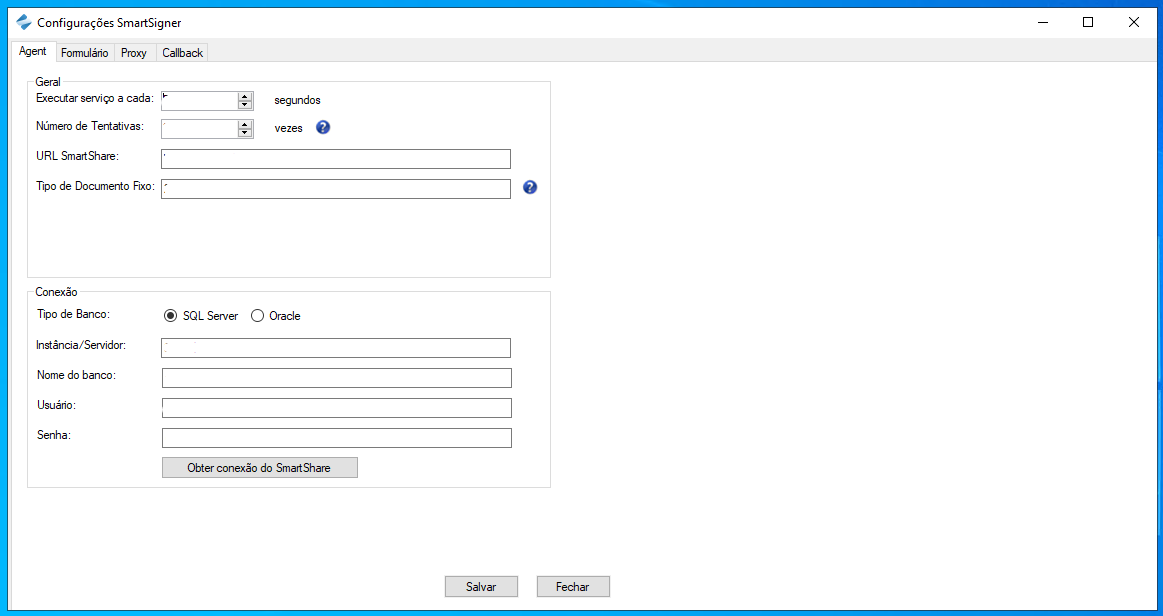Viewport: 1163px width, 616px height.
Task: Click the SmartSigner app icon in title bar
Action: pyautogui.click(x=24, y=22)
